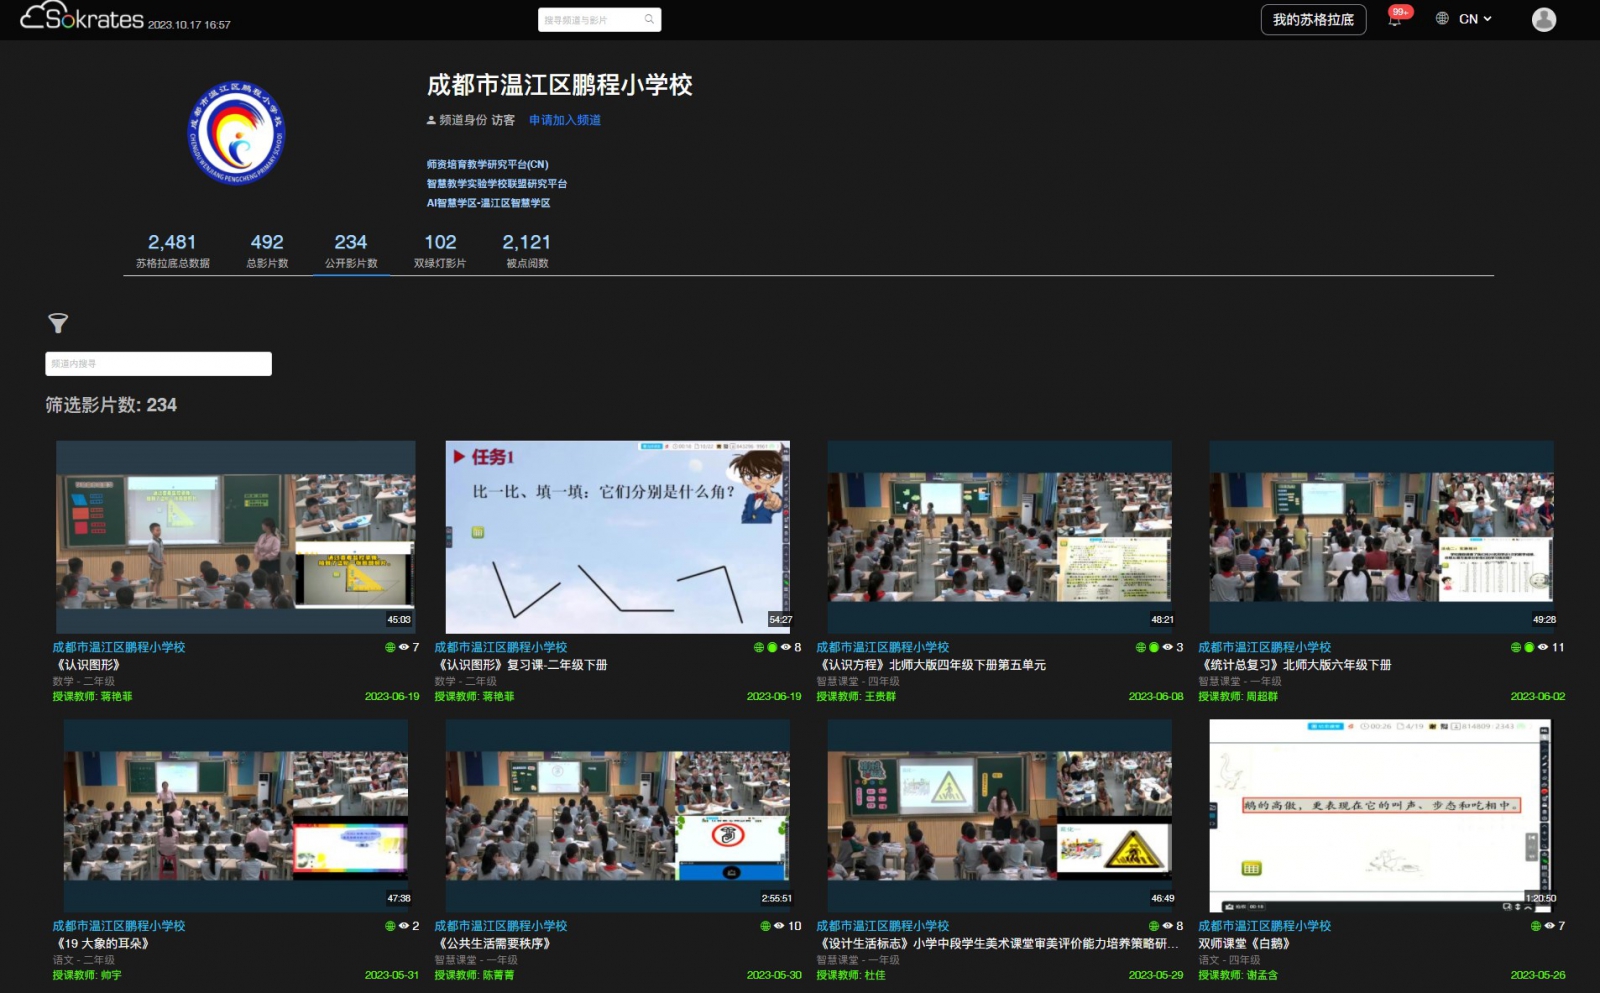The width and height of the screenshot is (1600, 993).
Task: Open the user avatar profile icon
Action: (1543, 20)
